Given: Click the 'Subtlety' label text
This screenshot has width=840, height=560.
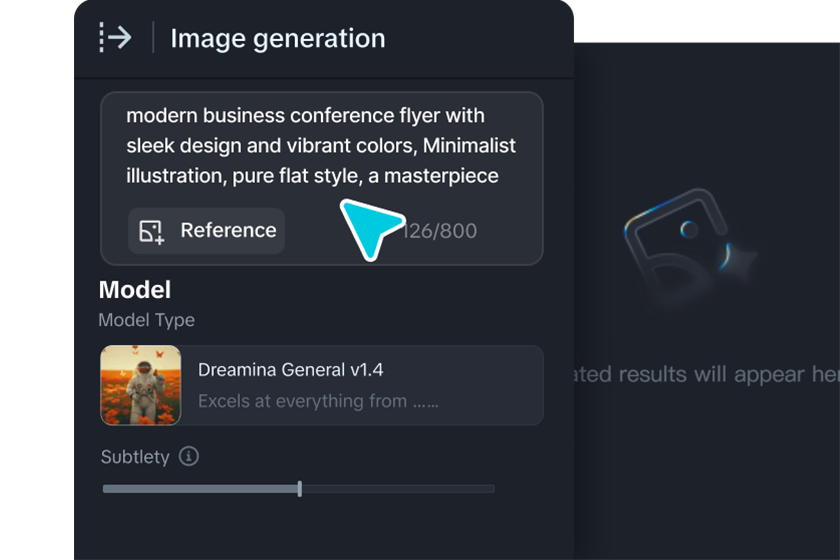Looking at the screenshot, I should pos(135,457).
